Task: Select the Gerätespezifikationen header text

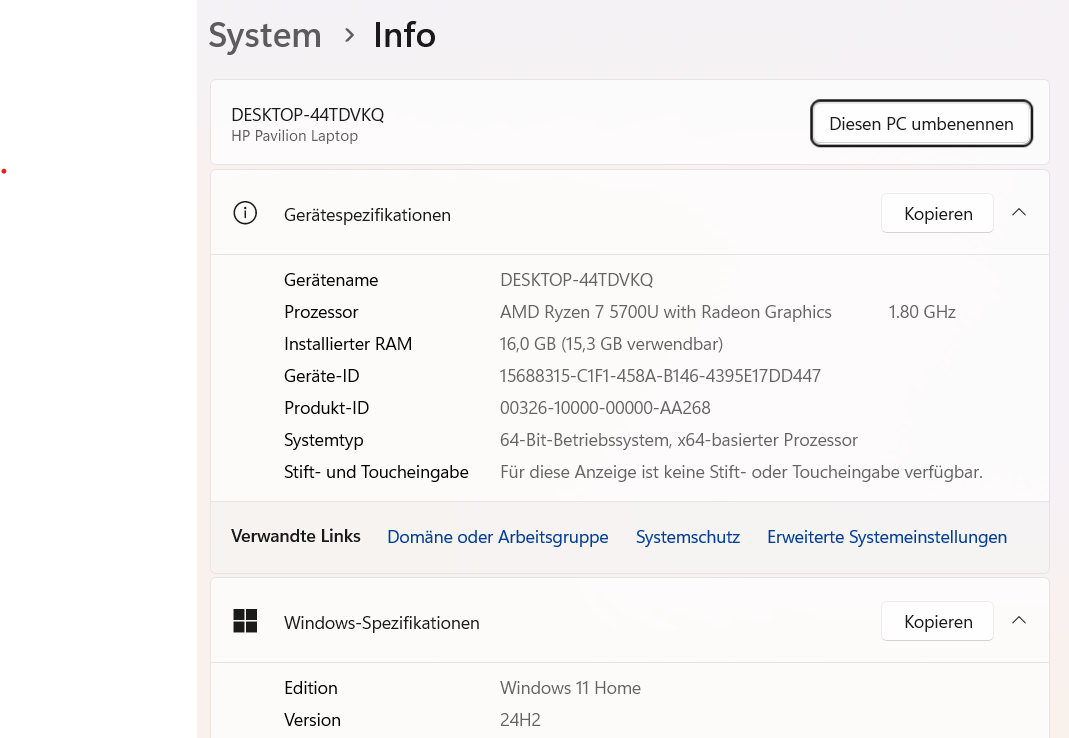Action: [x=367, y=215]
